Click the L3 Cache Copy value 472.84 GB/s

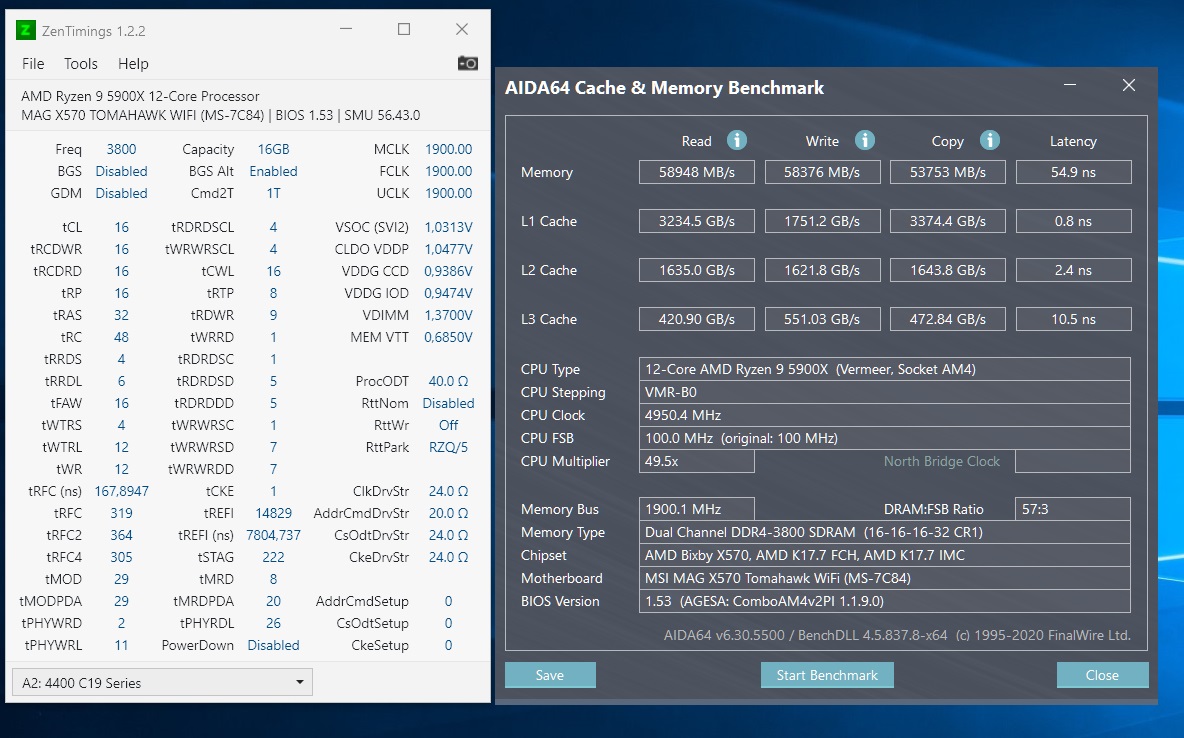948,320
